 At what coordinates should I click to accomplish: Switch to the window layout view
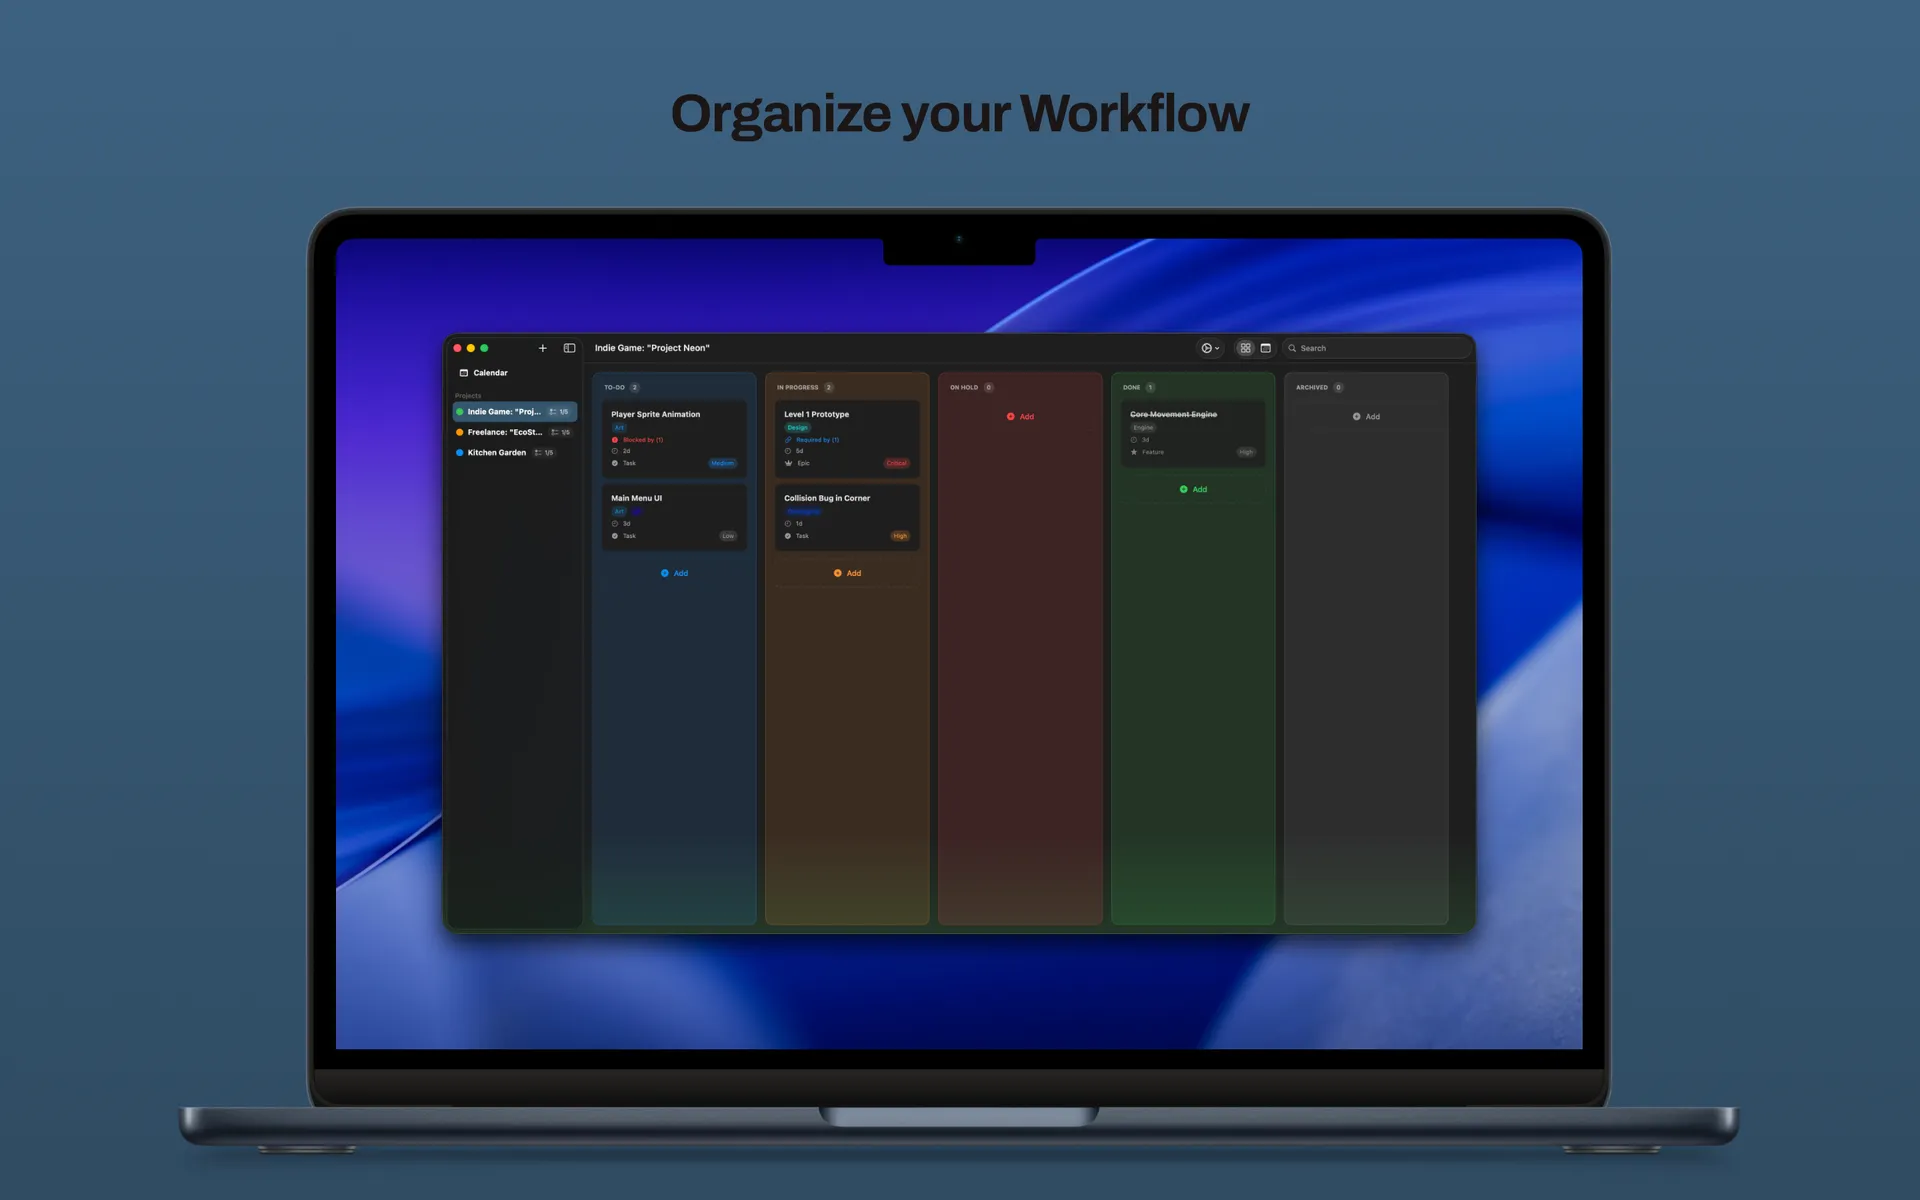click(x=1266, y=348)
